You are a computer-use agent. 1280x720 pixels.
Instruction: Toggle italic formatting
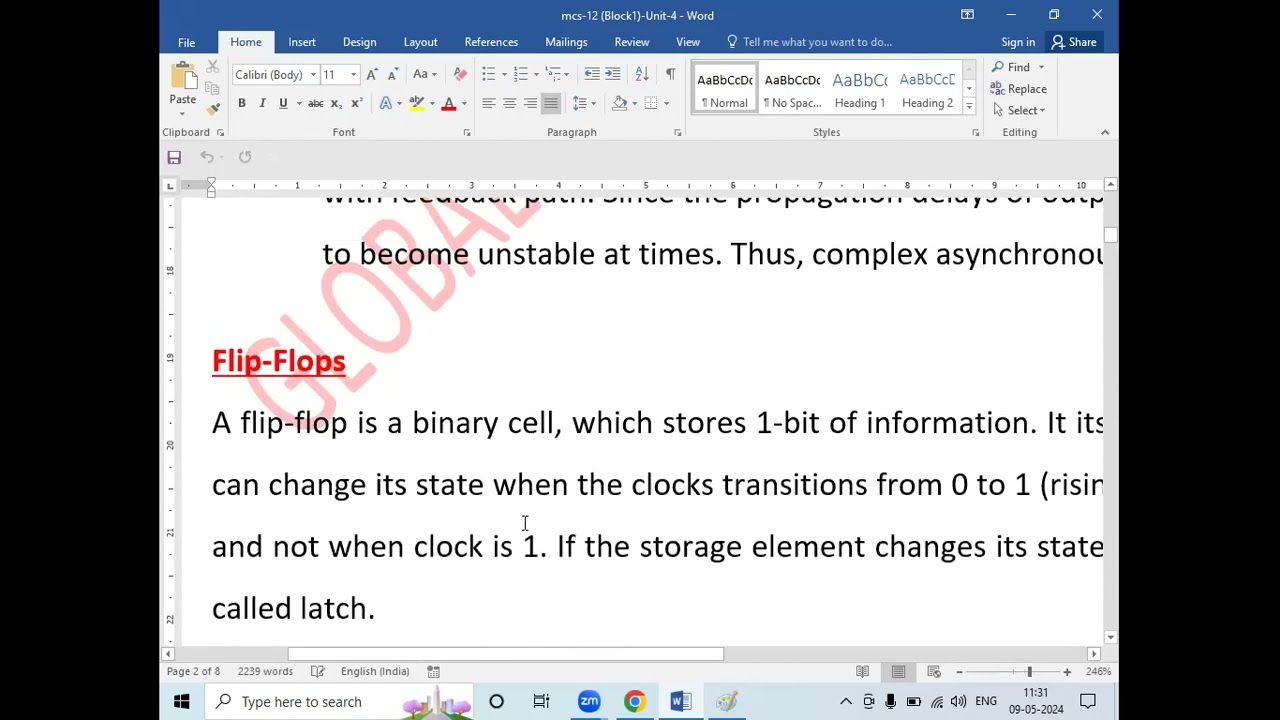coord(262,104)
